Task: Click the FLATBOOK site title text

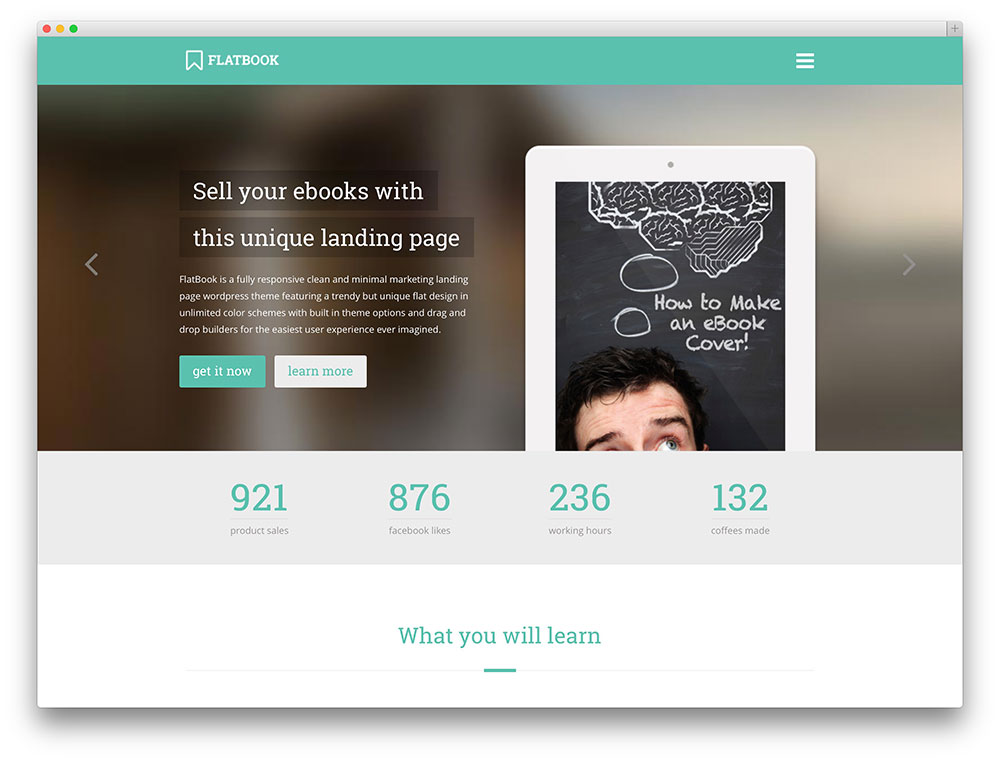Action: click(x=243, y=61)
